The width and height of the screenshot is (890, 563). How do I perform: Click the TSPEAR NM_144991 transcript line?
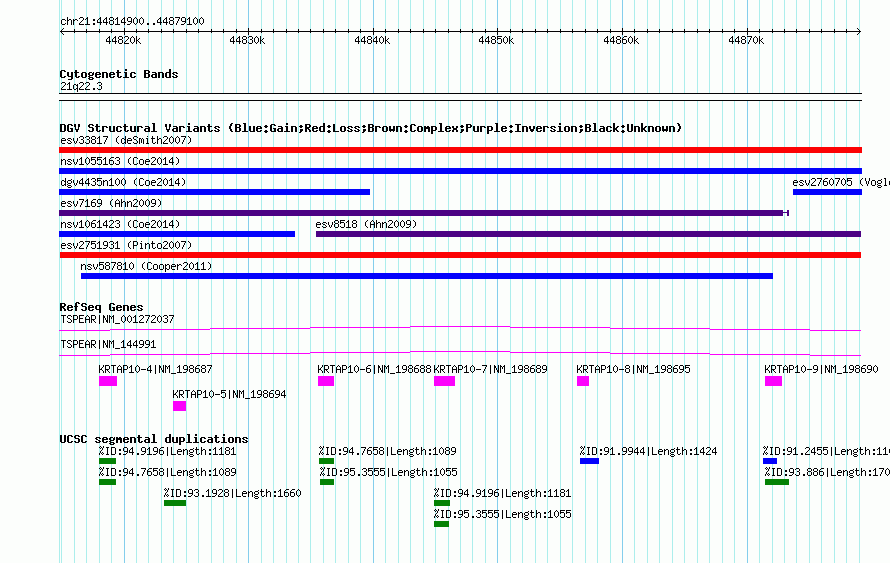(460, 353)
